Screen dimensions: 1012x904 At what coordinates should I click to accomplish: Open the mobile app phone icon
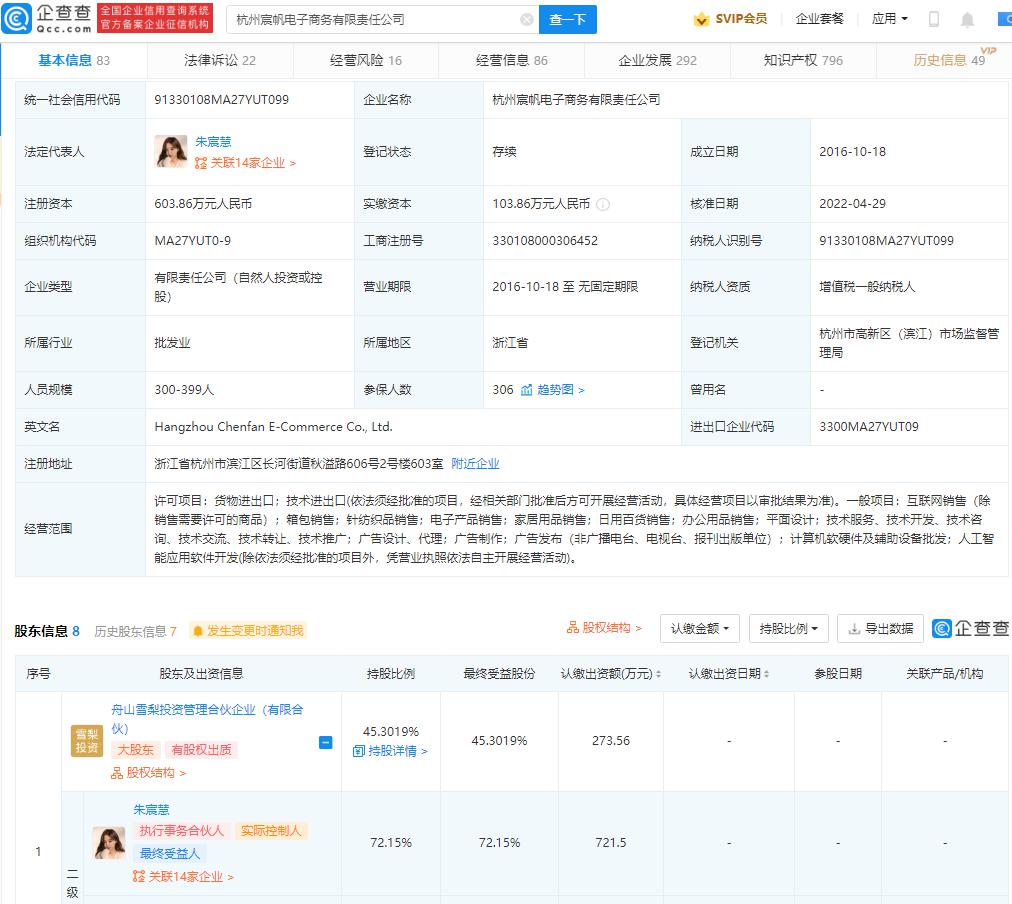point(934,19)
